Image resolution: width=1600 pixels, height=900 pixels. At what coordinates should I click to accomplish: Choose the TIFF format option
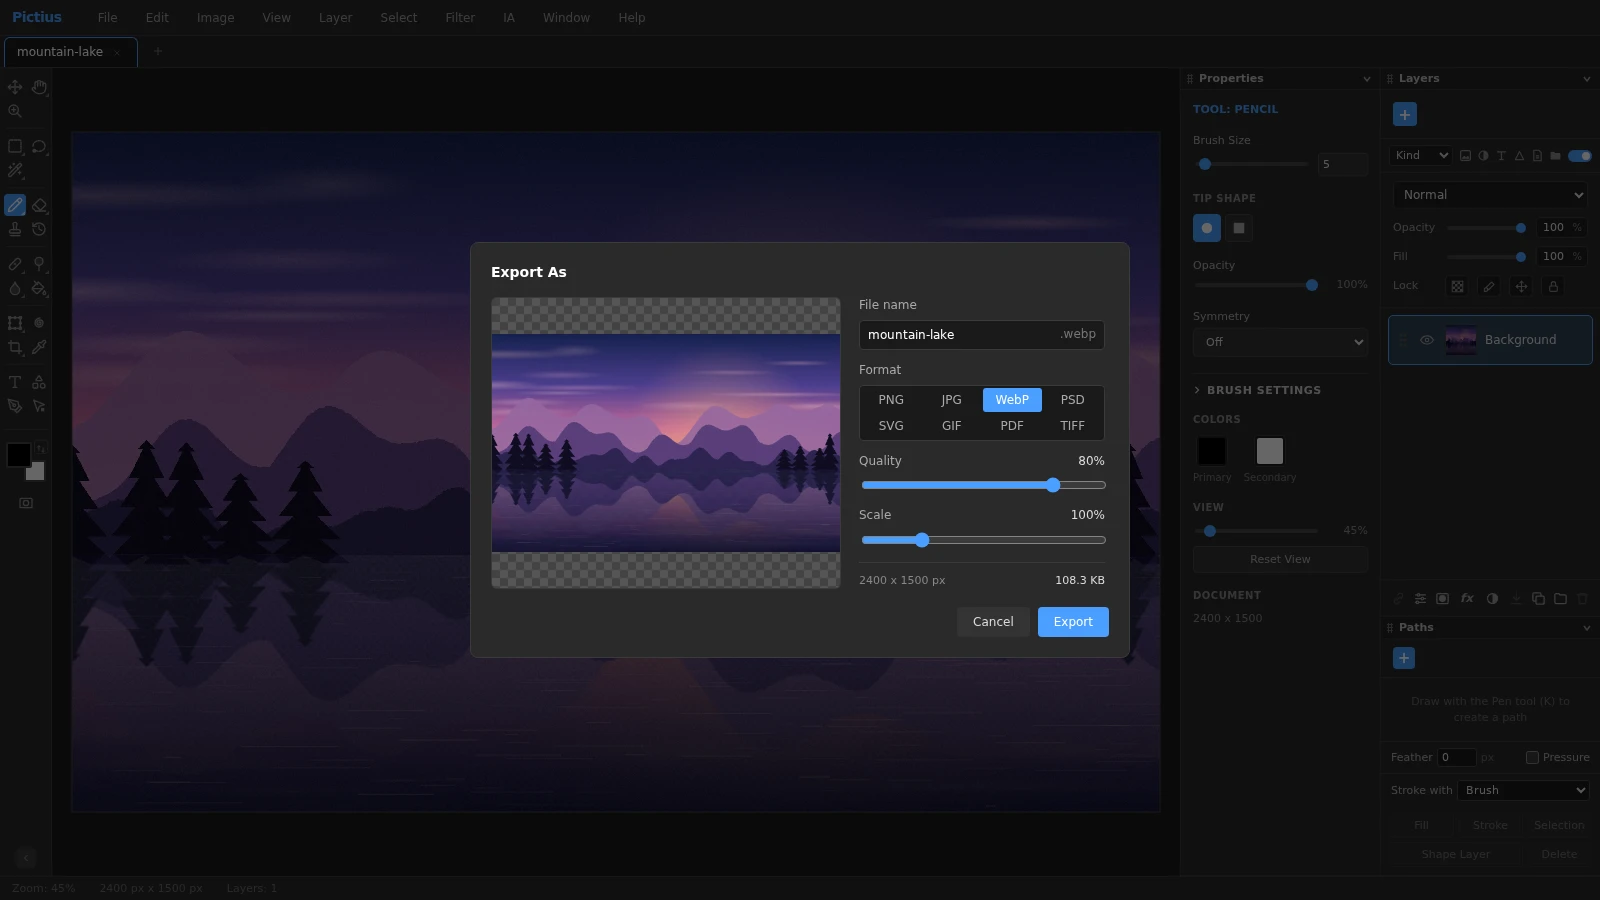point(1072,426)
